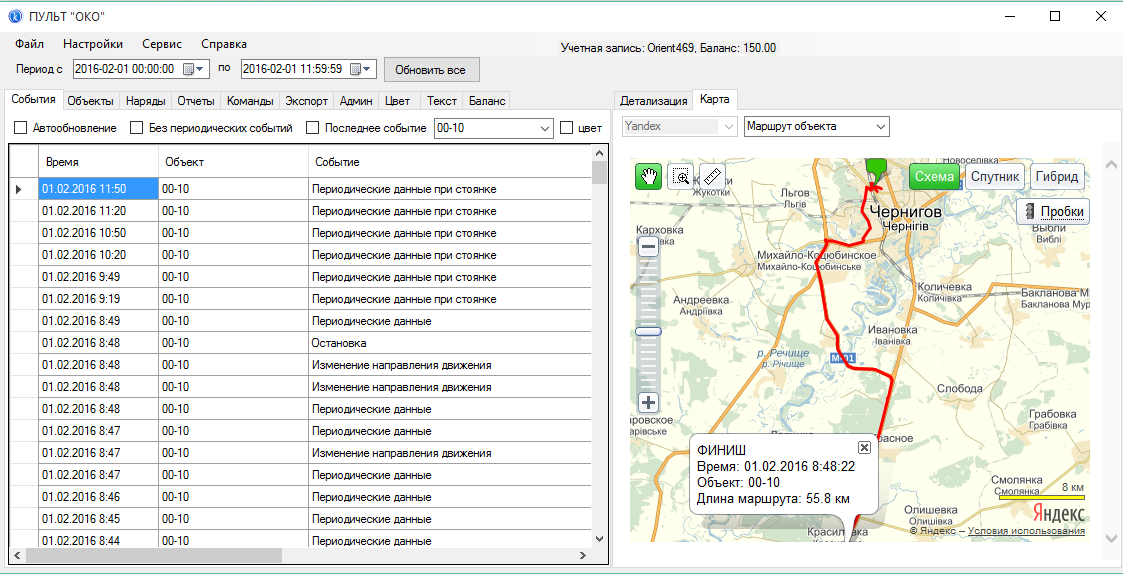
Task: Open the Справка menu
Action: click(224, 44)
